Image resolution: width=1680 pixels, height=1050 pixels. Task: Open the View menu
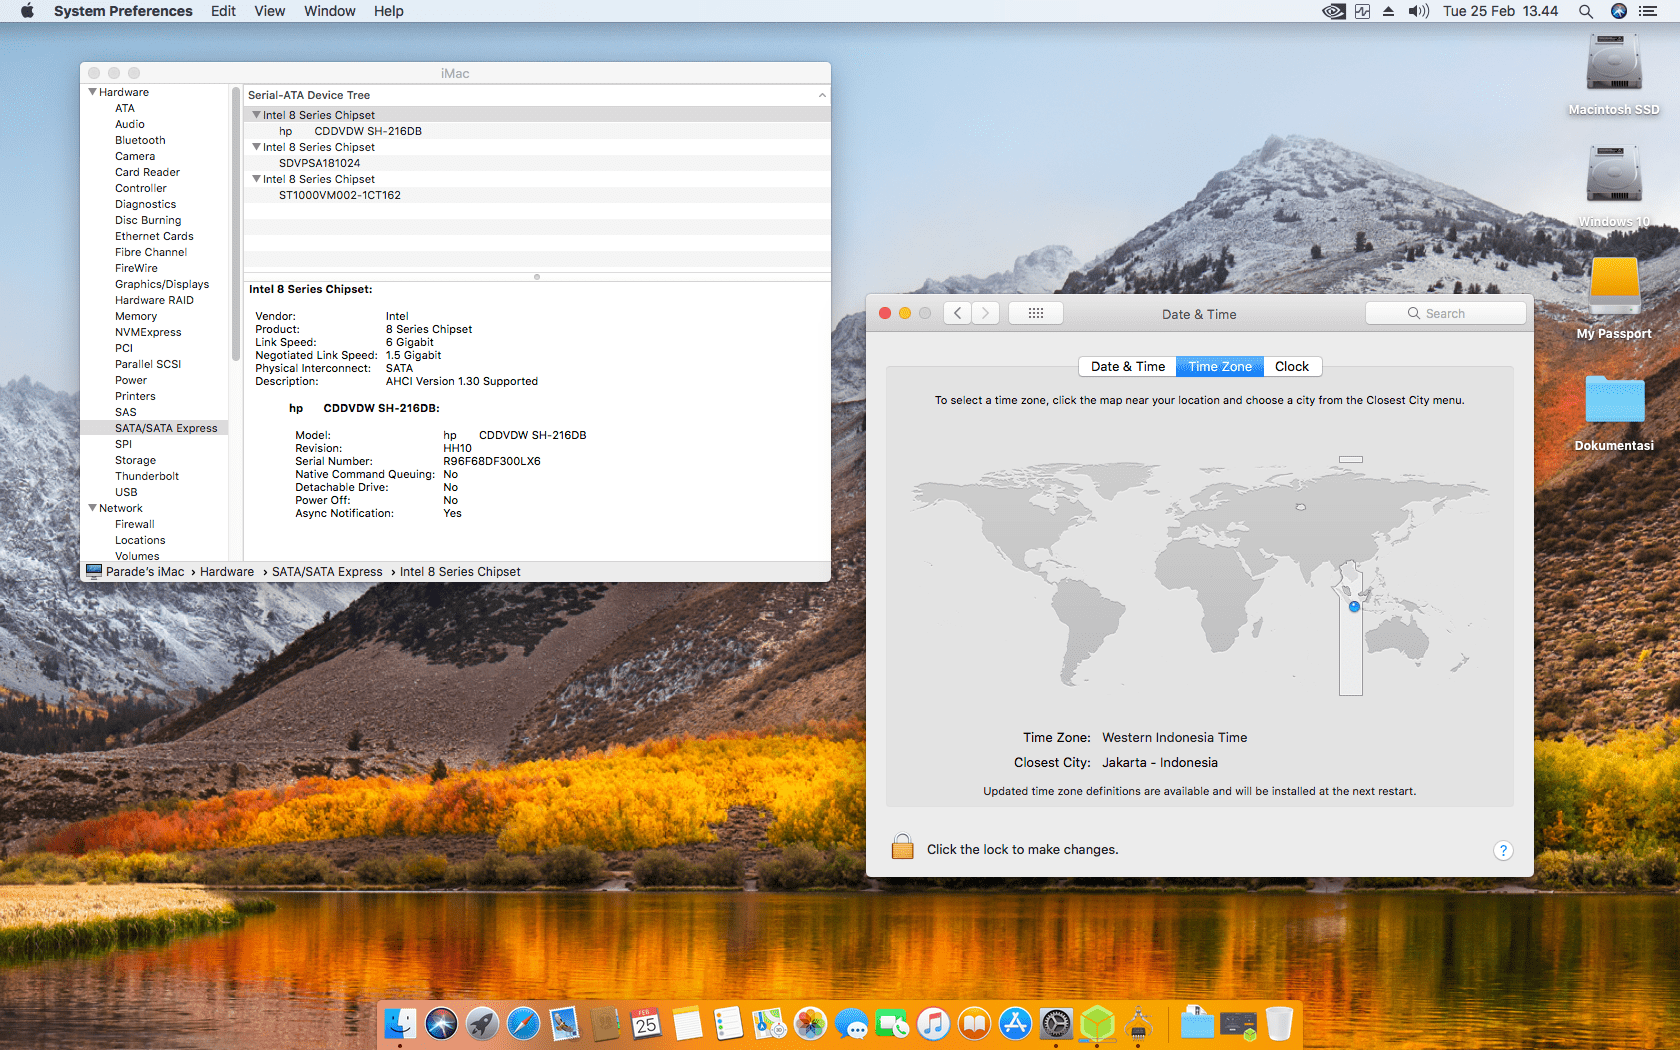[x=270, y=11]
